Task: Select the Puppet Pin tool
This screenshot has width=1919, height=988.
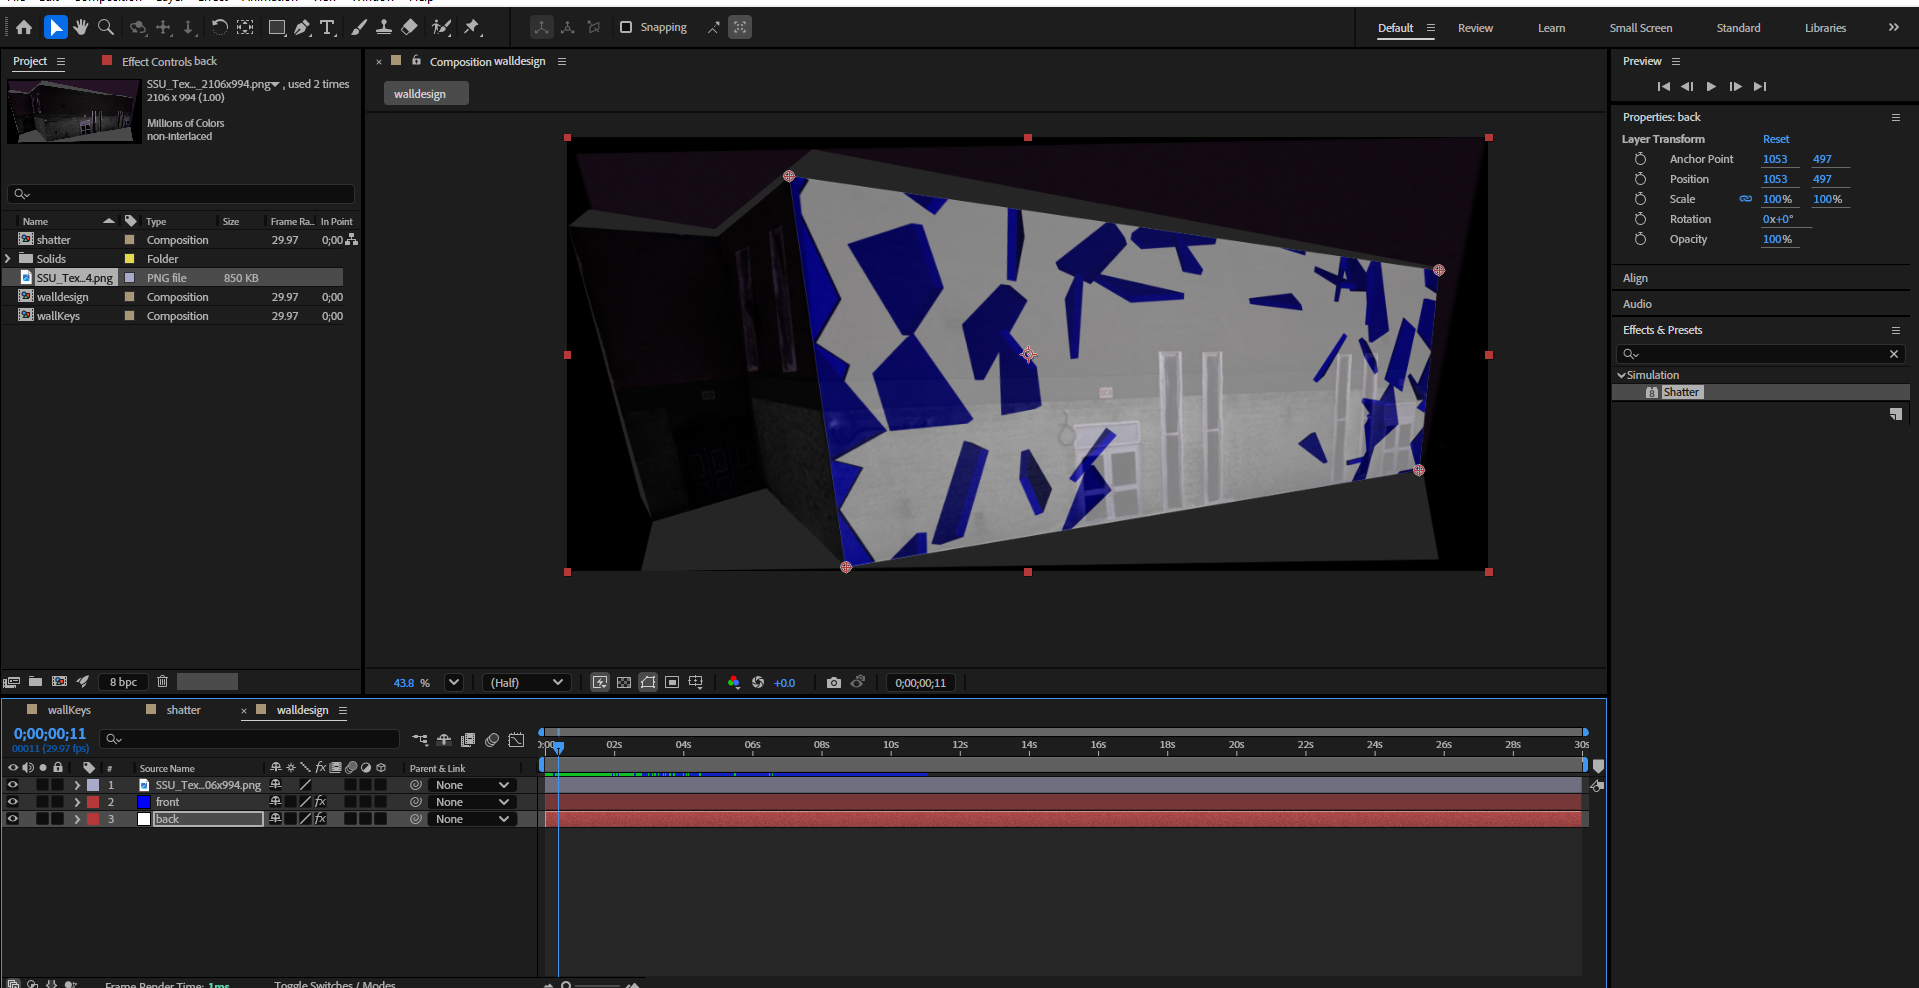Action: (x=470, y=27)
